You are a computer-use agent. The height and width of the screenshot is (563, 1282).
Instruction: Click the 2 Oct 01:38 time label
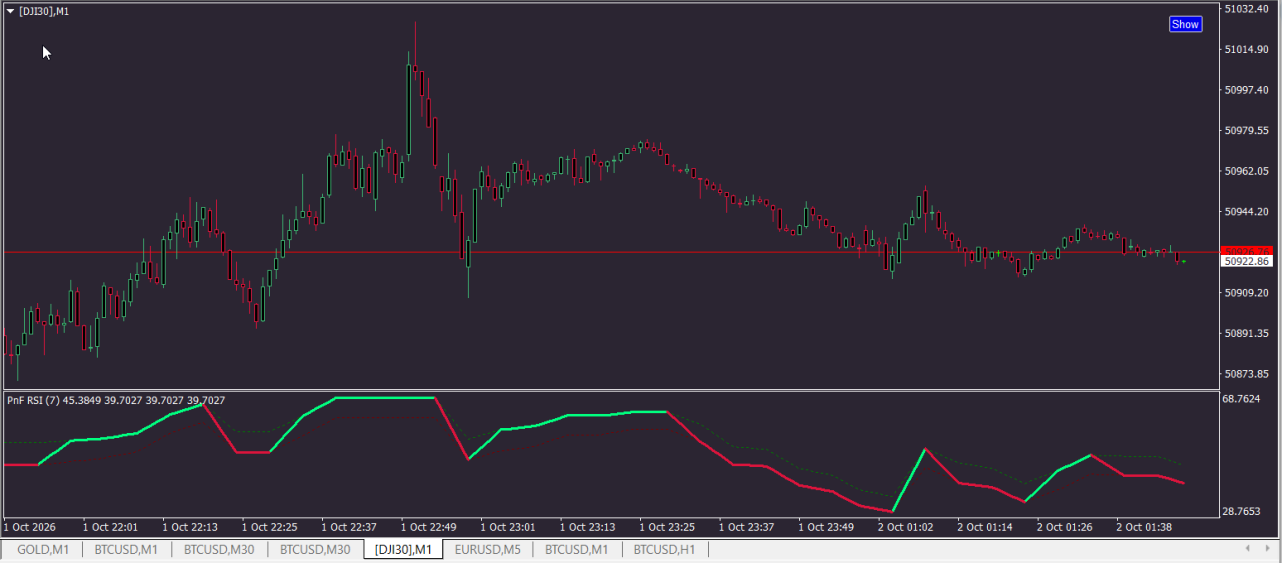pyautogui.click(x=1145, y=526)
